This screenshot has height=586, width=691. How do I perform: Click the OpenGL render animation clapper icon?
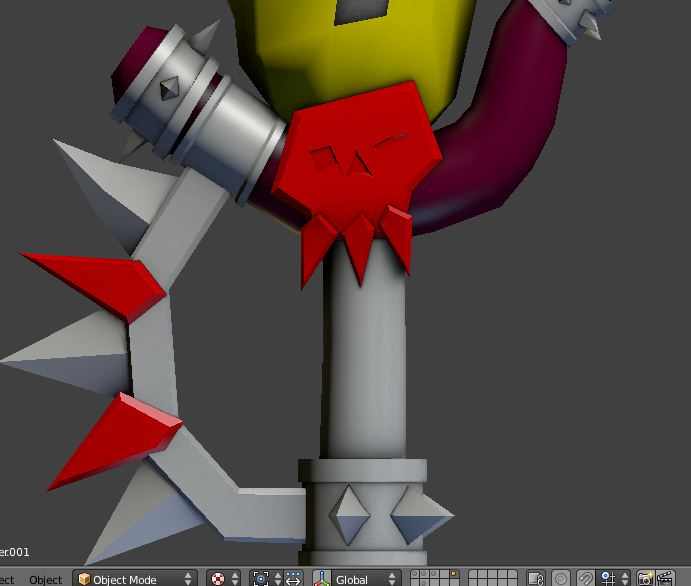point(665,579)
